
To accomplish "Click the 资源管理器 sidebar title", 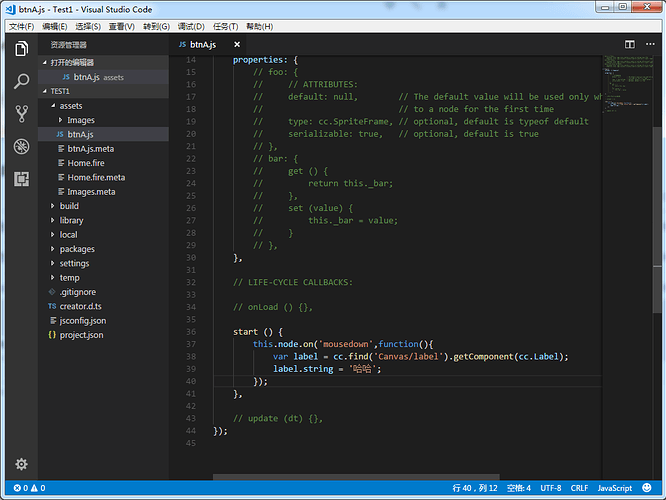I will pos(68,45).
